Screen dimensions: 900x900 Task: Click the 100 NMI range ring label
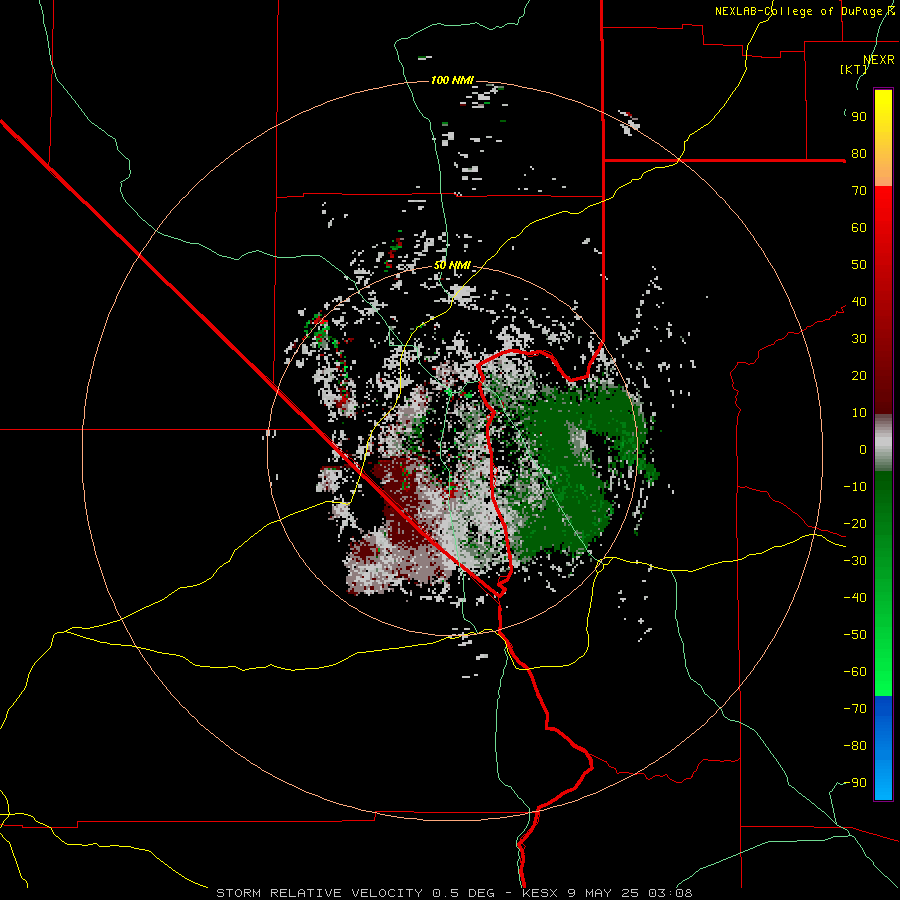click(452, 80)
